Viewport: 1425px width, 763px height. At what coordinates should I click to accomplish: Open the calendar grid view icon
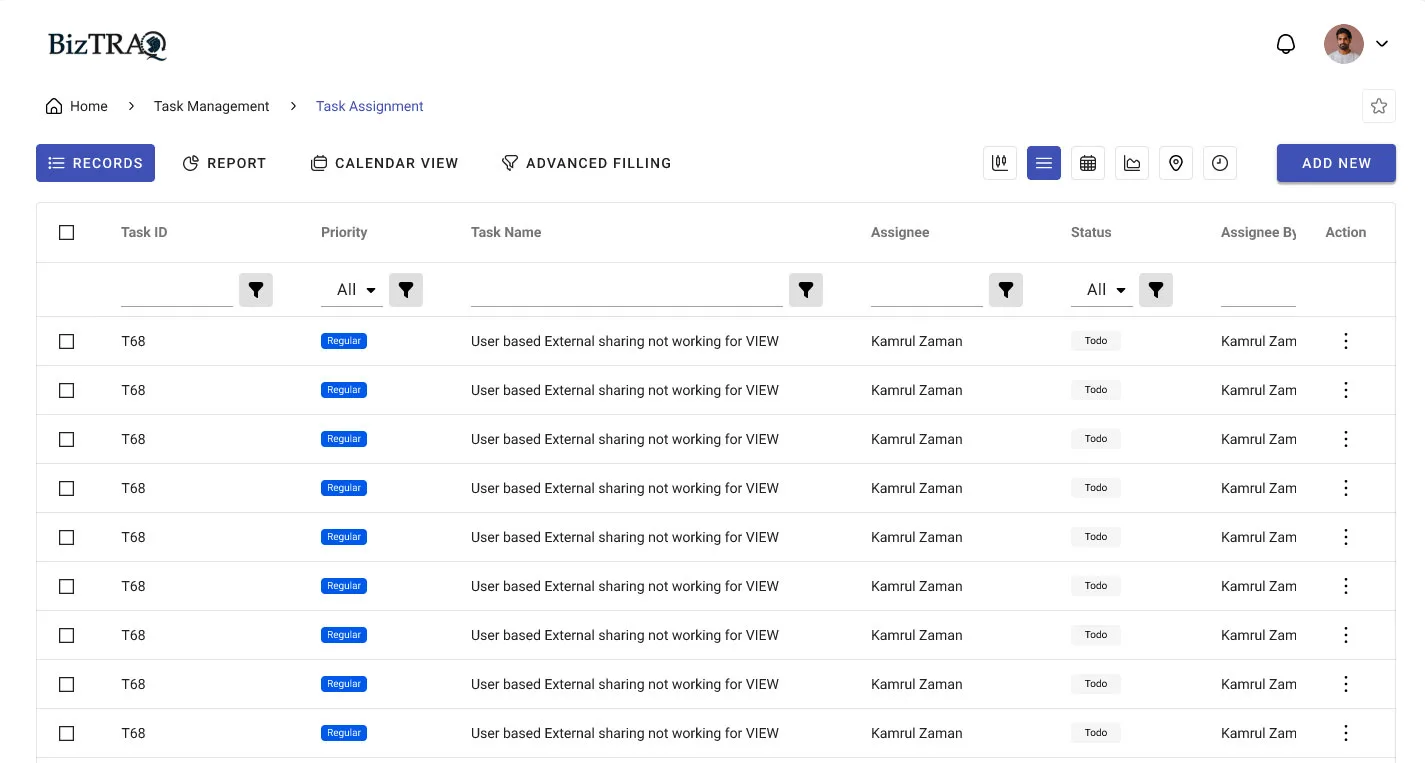[x=1088, y=163]
